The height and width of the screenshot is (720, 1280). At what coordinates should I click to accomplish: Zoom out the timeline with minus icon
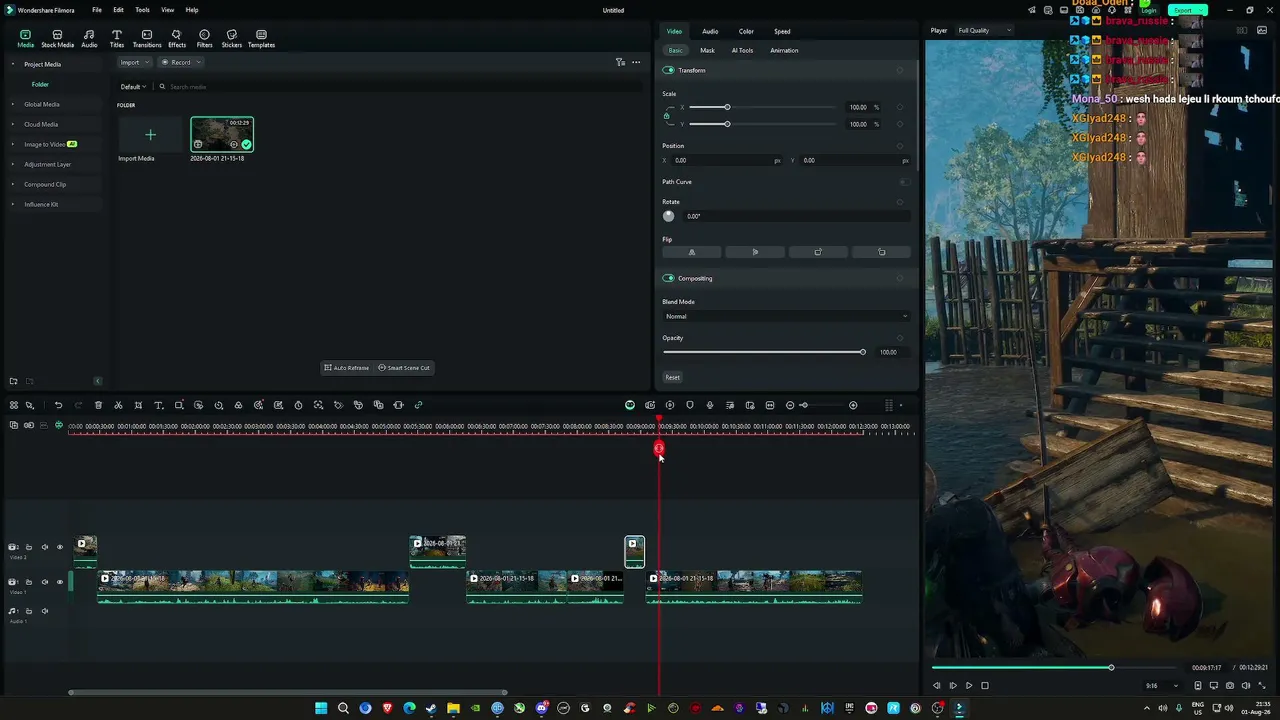click(x=790, y=405)
